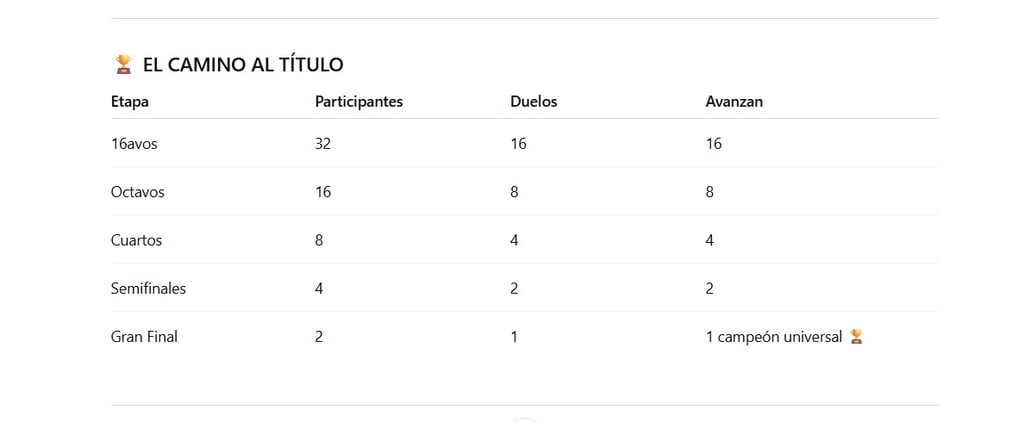Click the partially visible circle button at the bottom

coord(524,420)
